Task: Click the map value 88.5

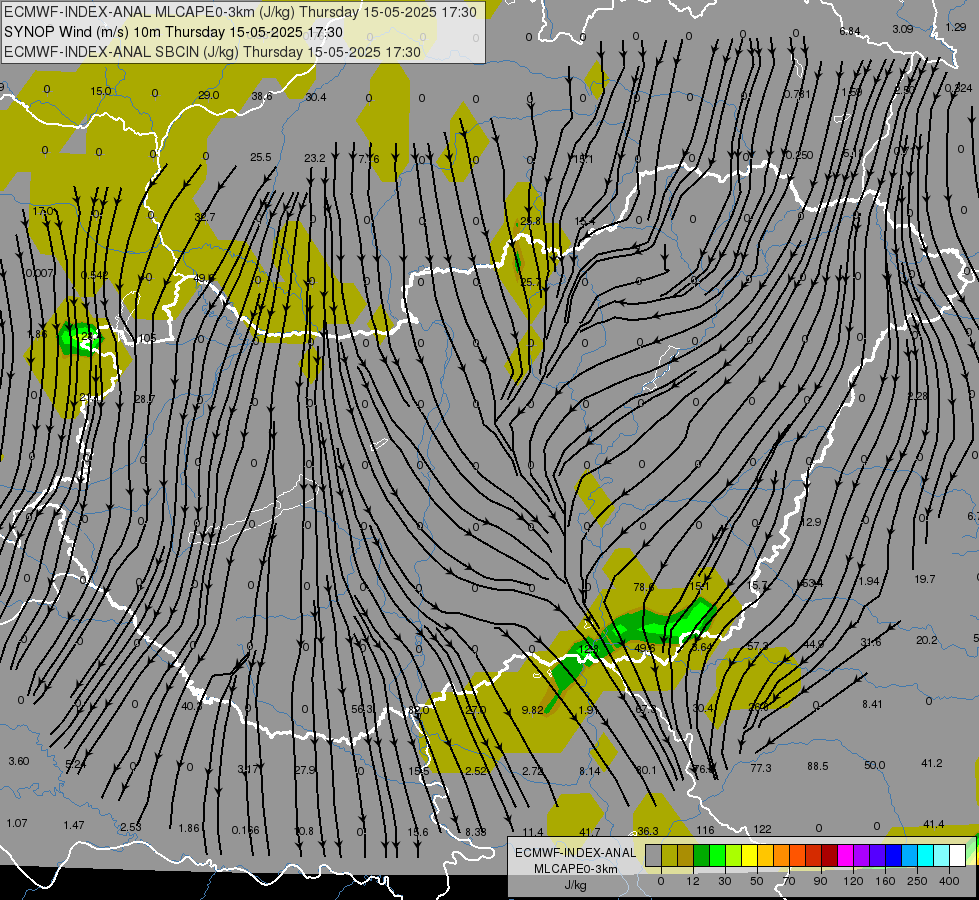Action: click(x=818, y=766)
